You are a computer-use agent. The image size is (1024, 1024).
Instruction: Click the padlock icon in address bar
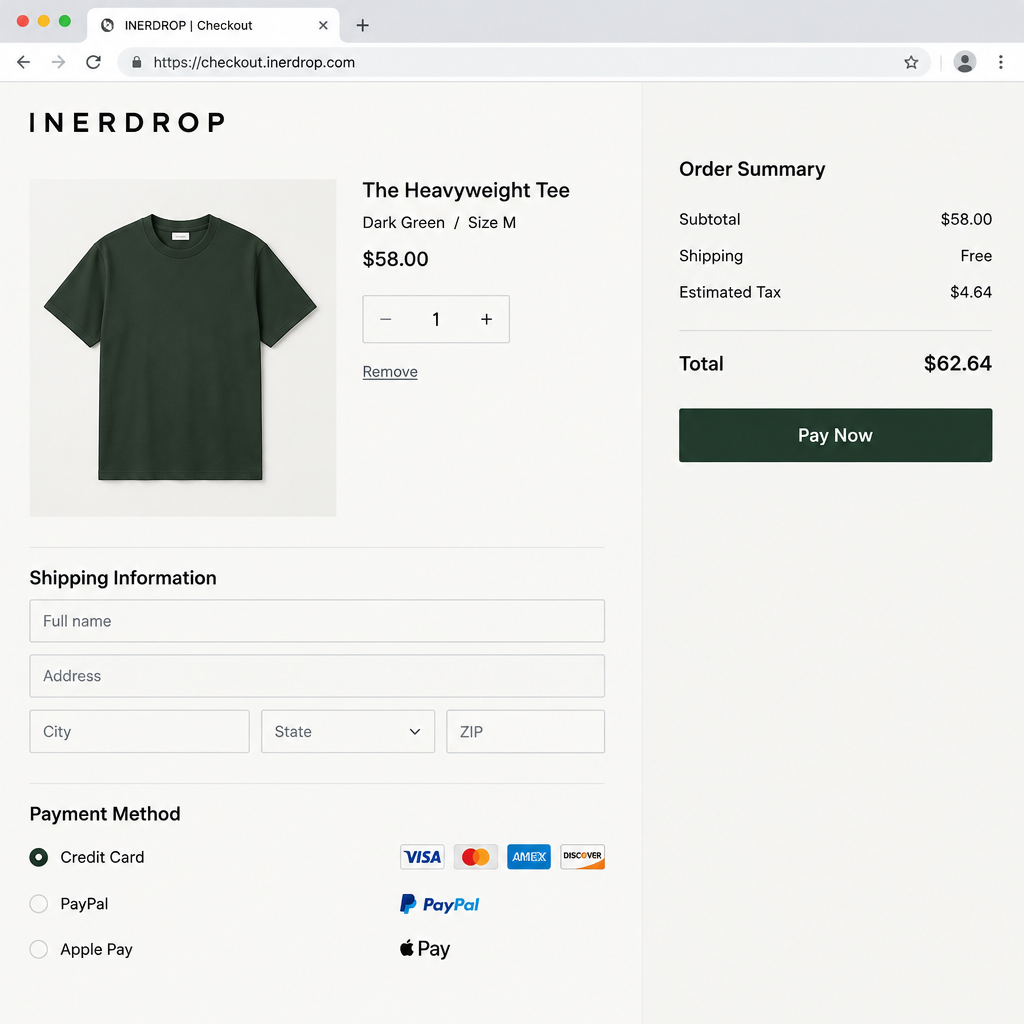pos(136,62)
